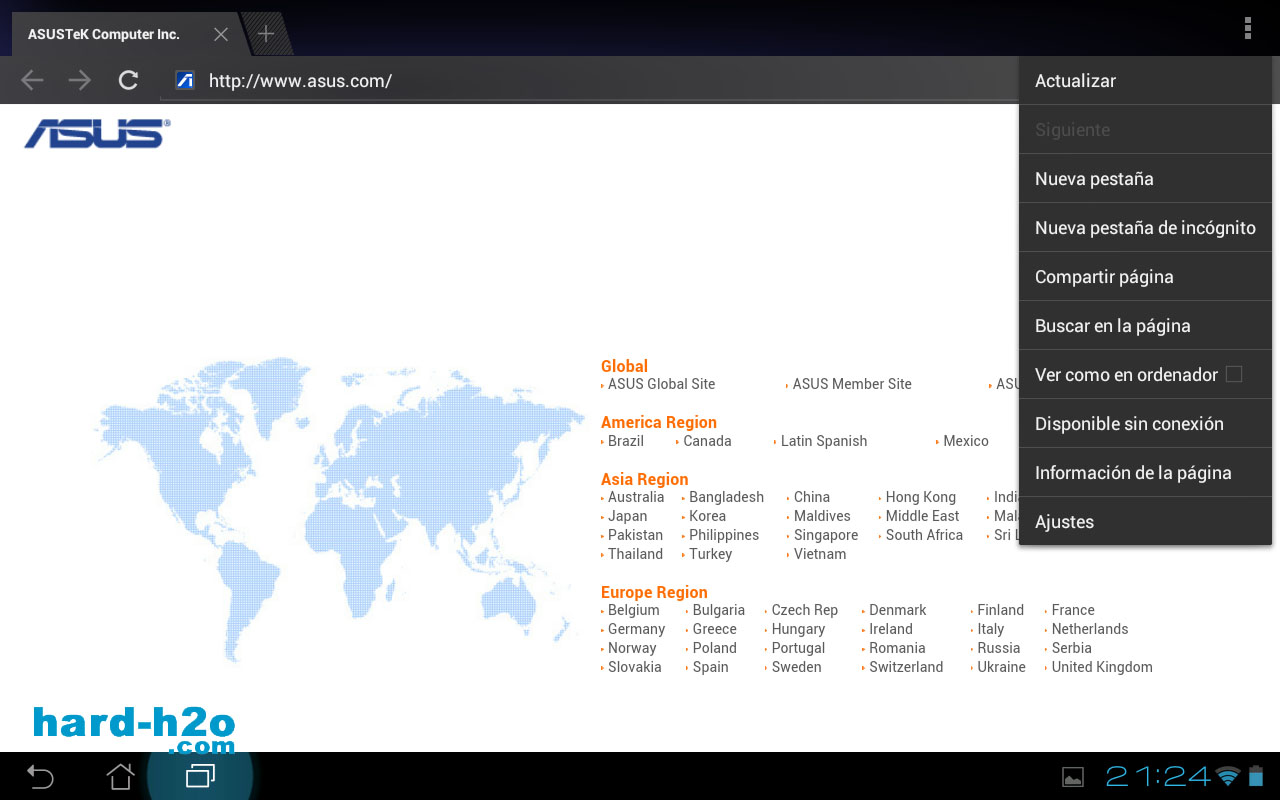Open the Italy link
Viewport: 1280px width, 800px height.
pos(991,629)
